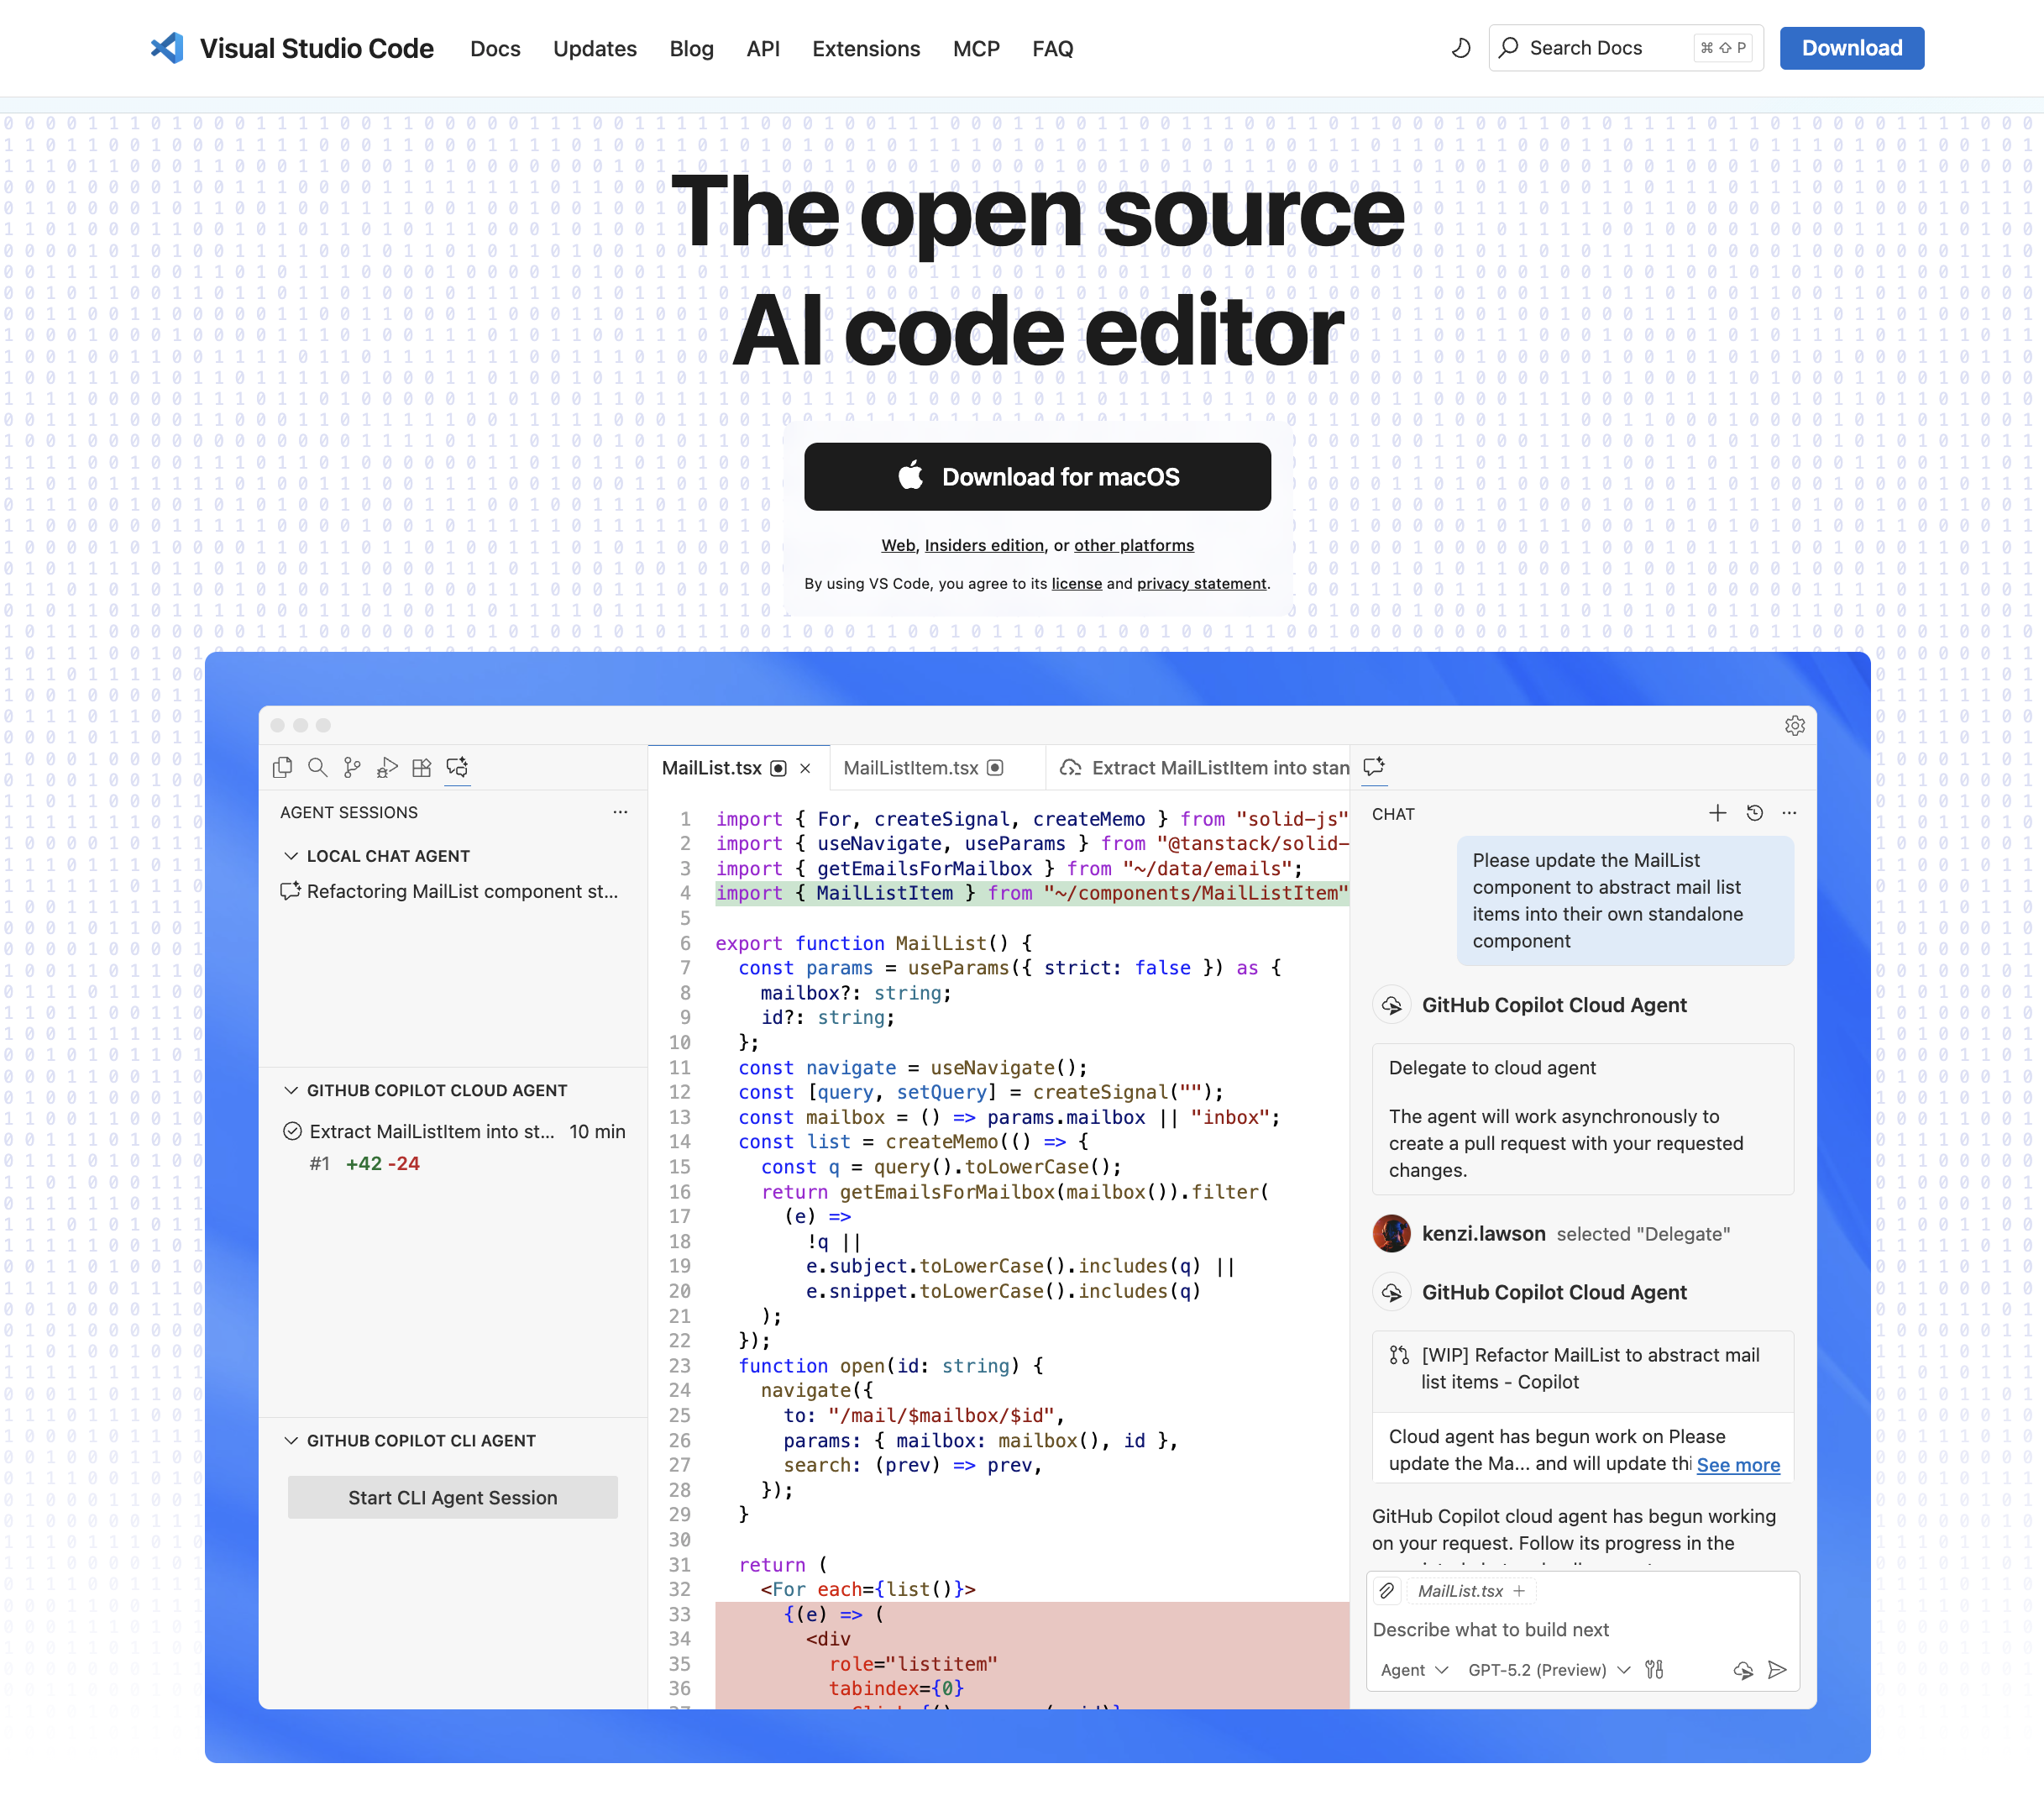The image size is (2044, 1811).
Task: Open the GPT-5.2 (Preview) model dropdown
Action: click(x=1549, y=1670)
